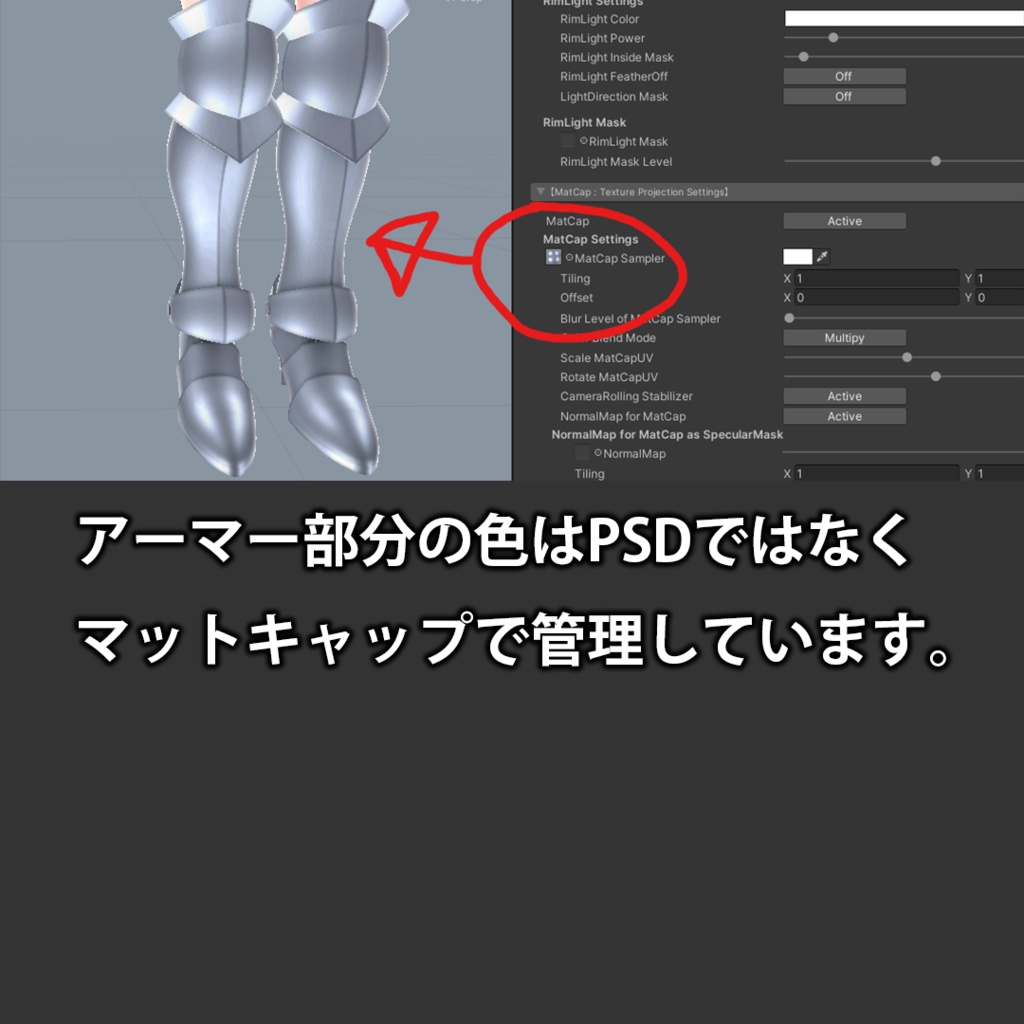This screenshot has width=1024, height=1024.
Task: Click the eyedropper beside MatCap Sampler color
Action: point(820,257)
